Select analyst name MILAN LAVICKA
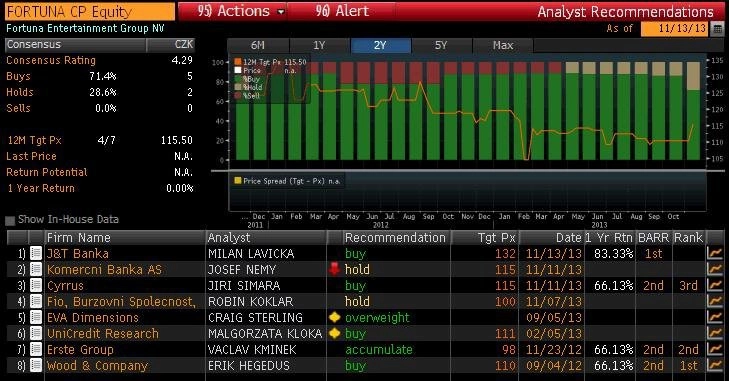 coord(251,254)
